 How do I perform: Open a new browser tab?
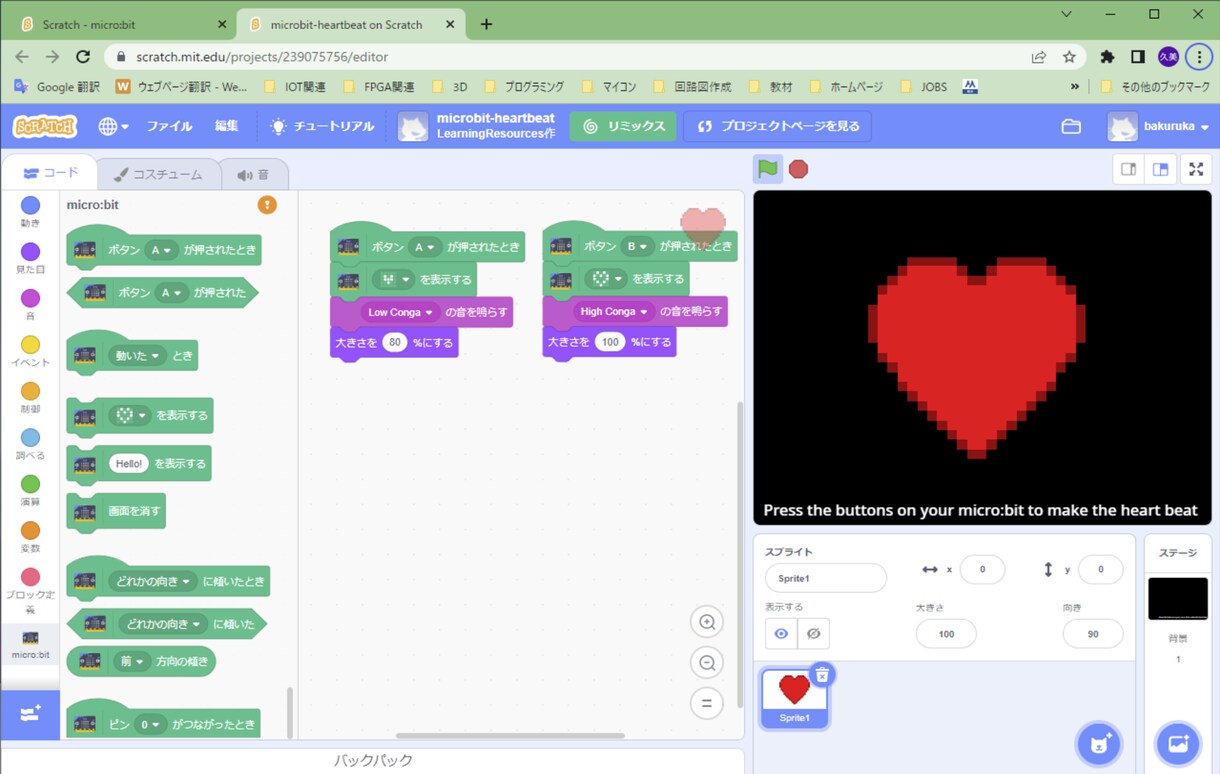(x=486, y=24)
